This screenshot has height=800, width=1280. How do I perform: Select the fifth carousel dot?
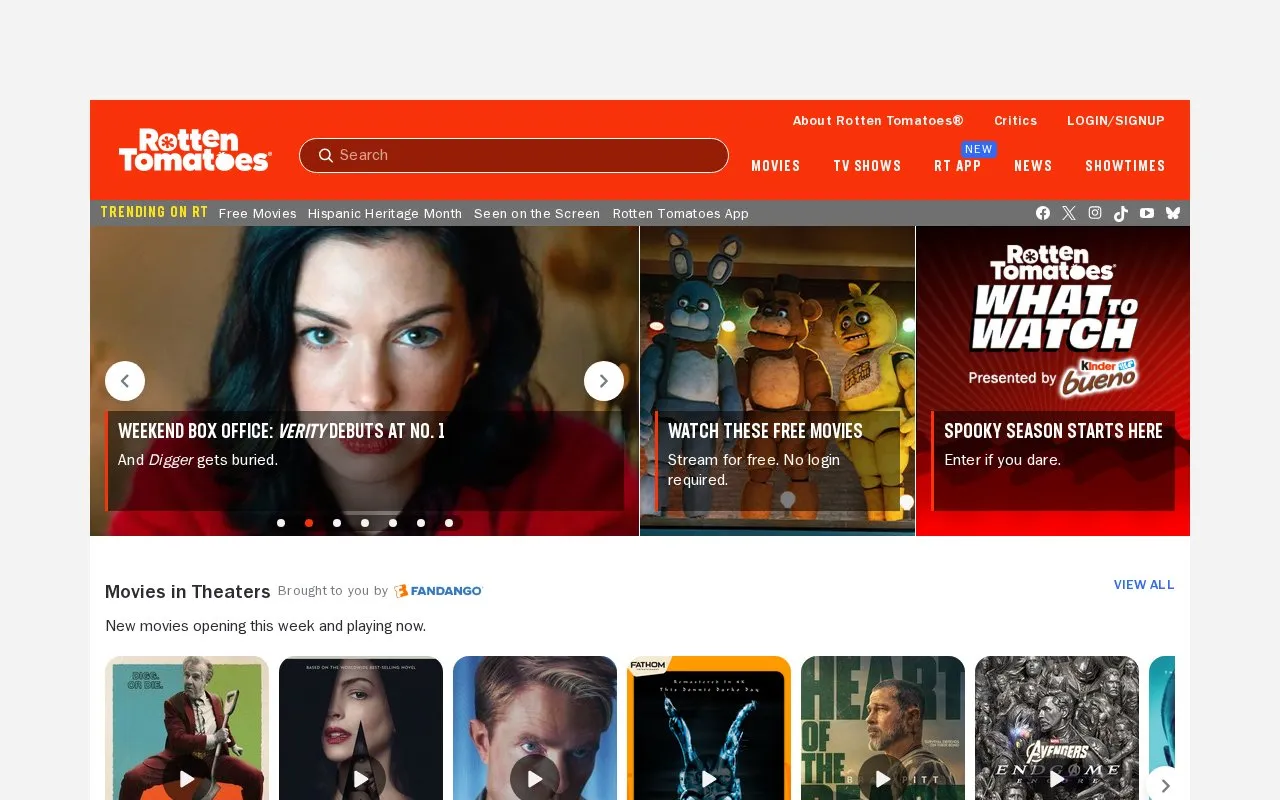click(393, 523)
